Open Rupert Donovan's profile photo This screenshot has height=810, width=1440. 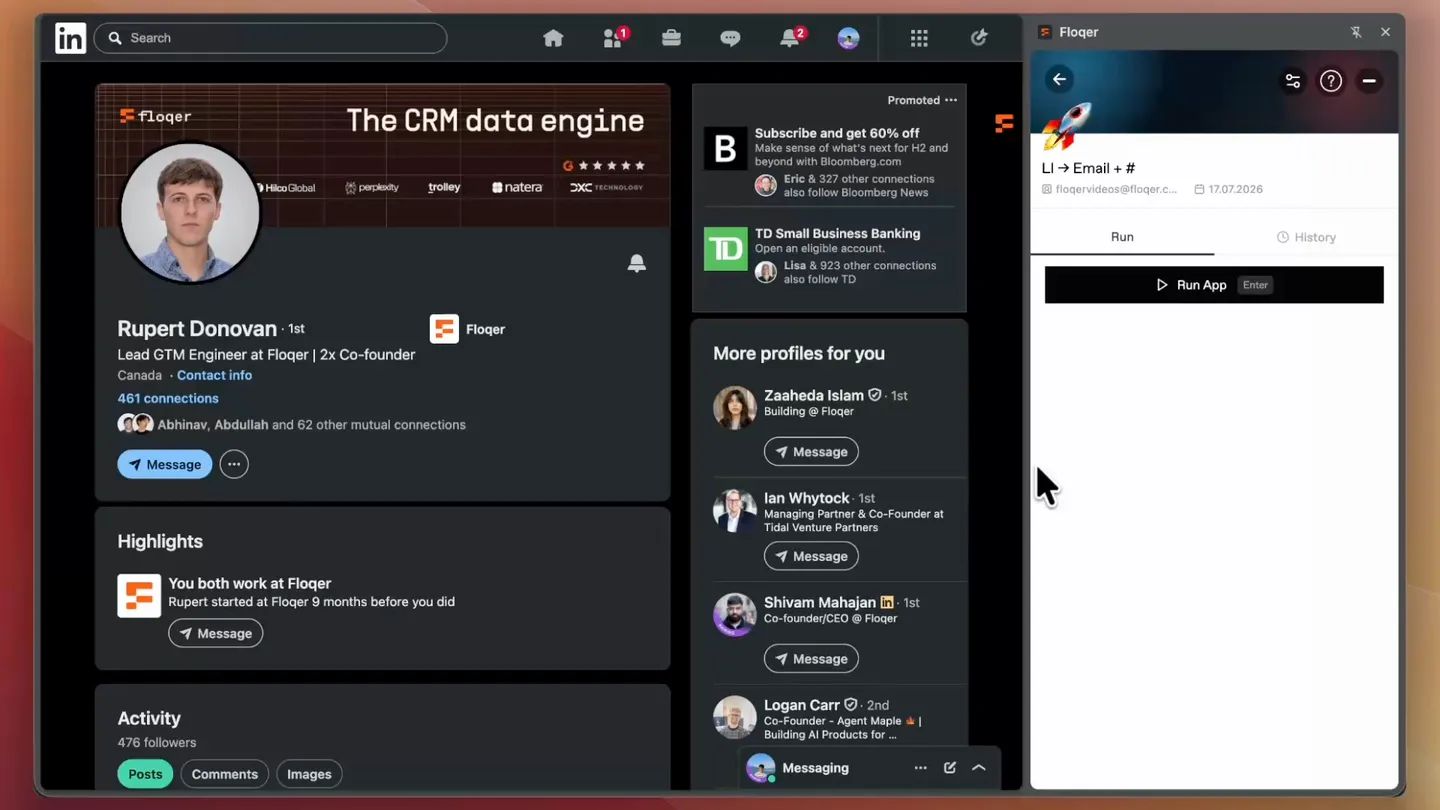click(190, 212)
